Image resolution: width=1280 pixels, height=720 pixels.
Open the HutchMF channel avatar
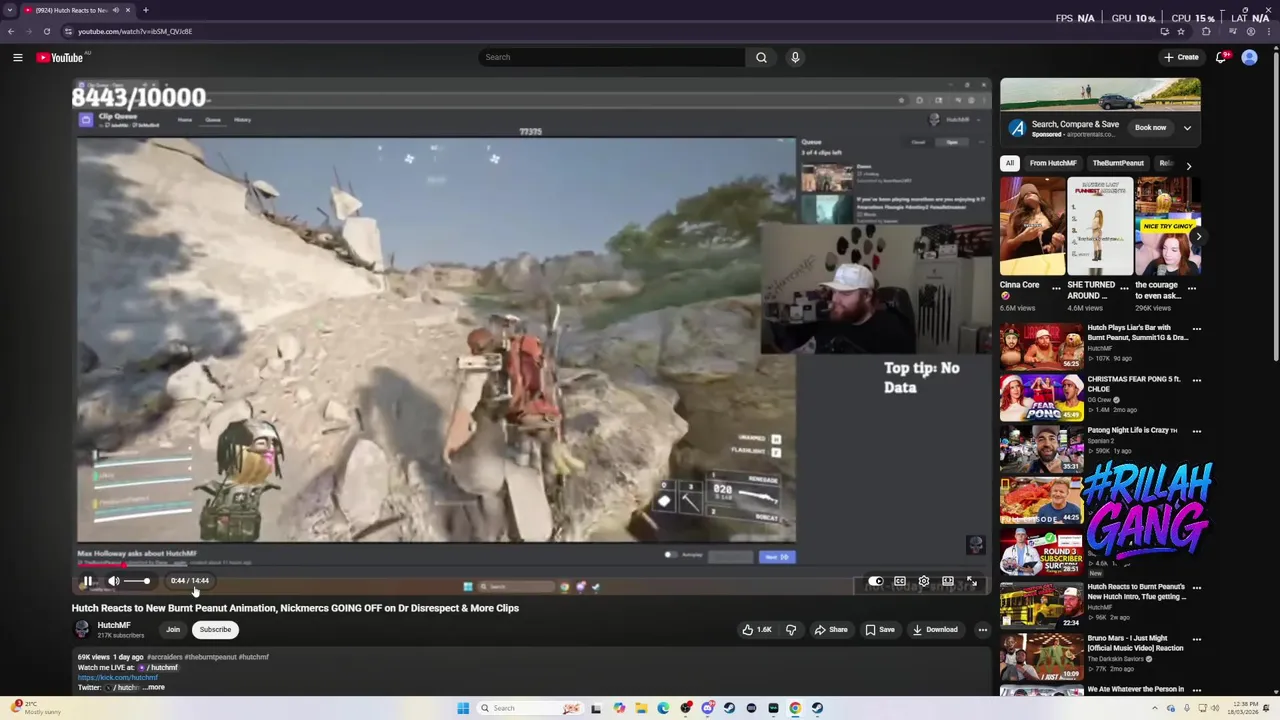82,629
